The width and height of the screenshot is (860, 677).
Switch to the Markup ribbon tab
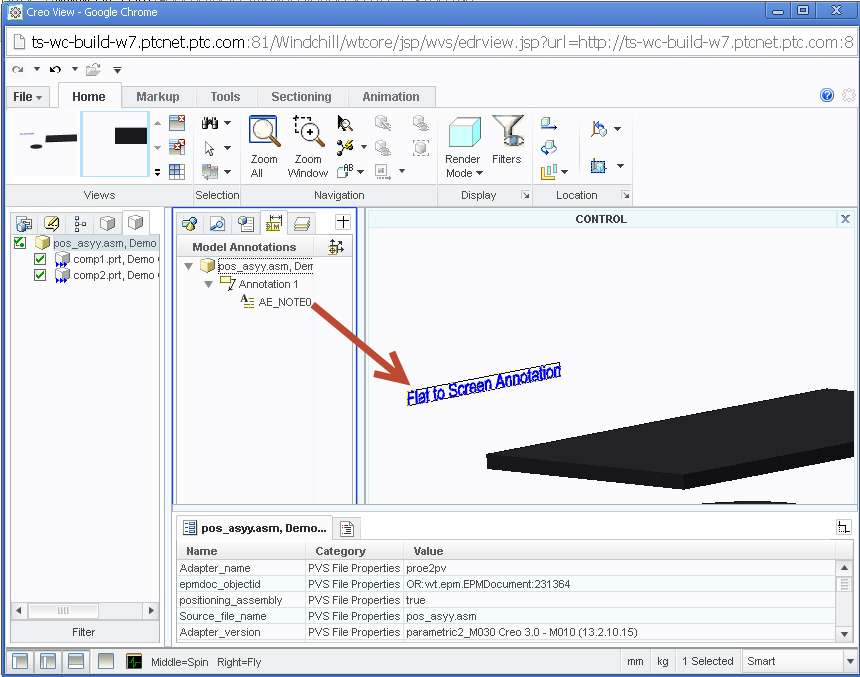[157, 97]
